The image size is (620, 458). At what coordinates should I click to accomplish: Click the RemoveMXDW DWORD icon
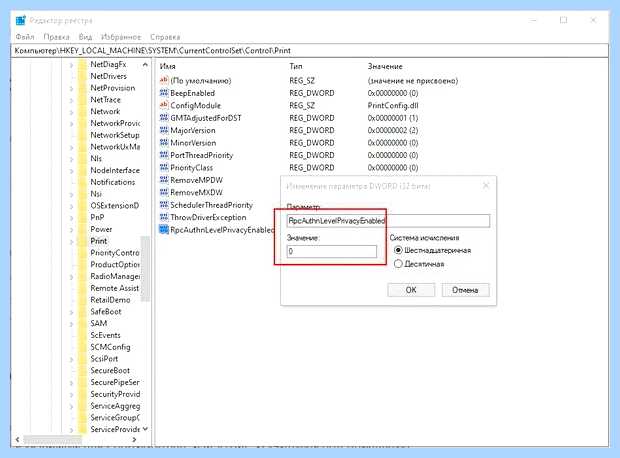(164, 193)
